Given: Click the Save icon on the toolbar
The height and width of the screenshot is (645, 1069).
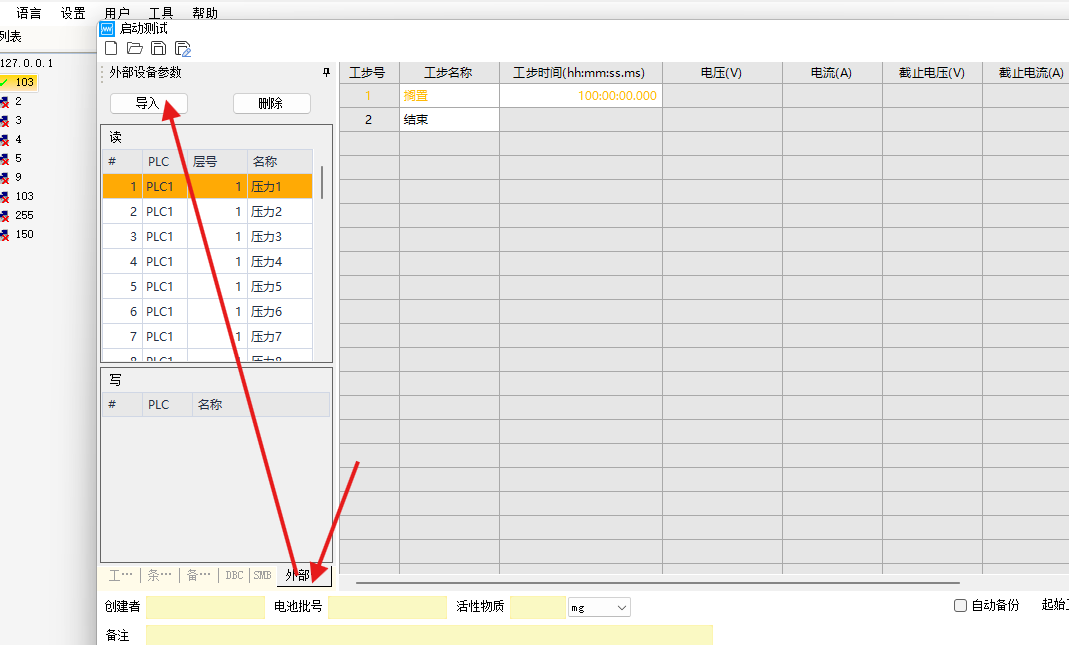Looking at the screenshot, I should point(159,47).
